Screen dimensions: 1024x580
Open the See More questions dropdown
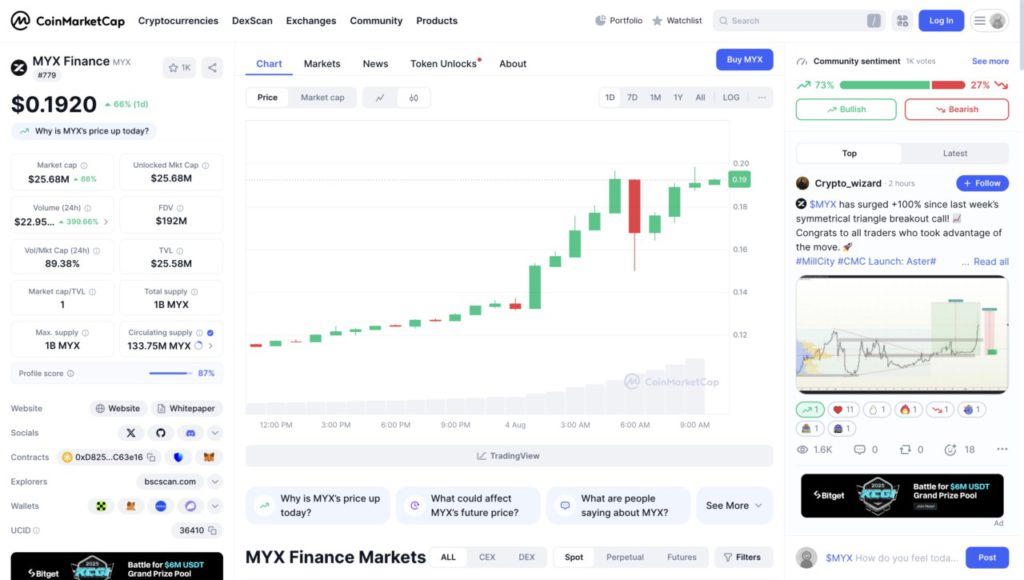tap(734, 506)
